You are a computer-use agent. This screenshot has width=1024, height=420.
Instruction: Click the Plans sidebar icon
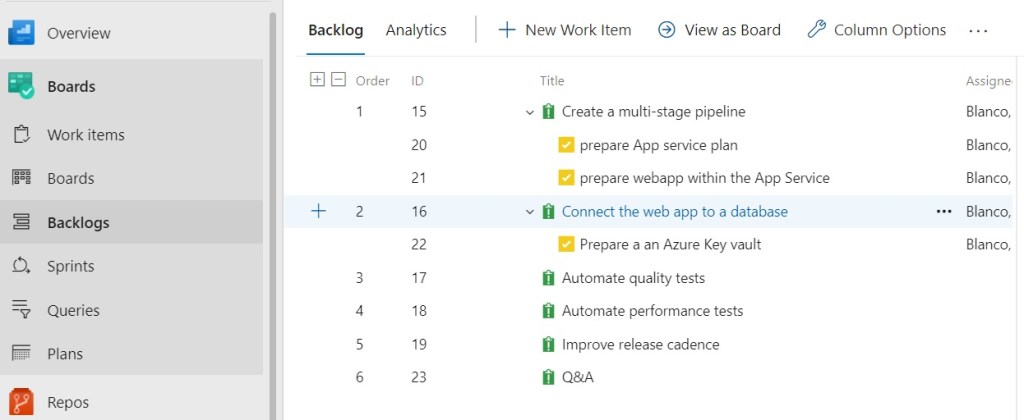pyautogui.click(x=22, y=354)
